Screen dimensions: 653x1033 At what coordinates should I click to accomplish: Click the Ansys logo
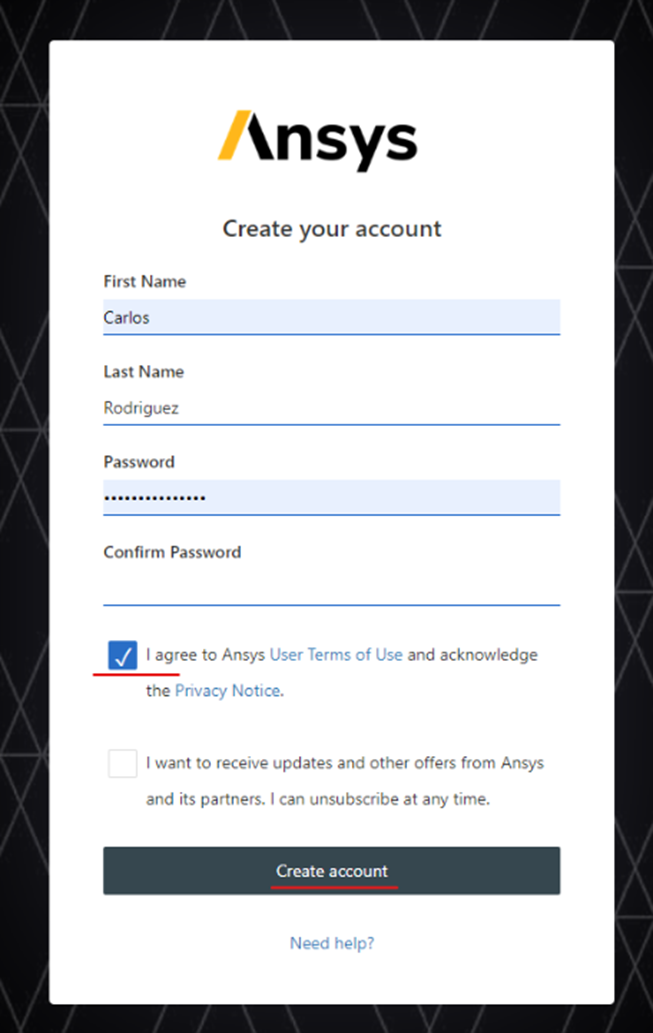(x=326, y=140)
